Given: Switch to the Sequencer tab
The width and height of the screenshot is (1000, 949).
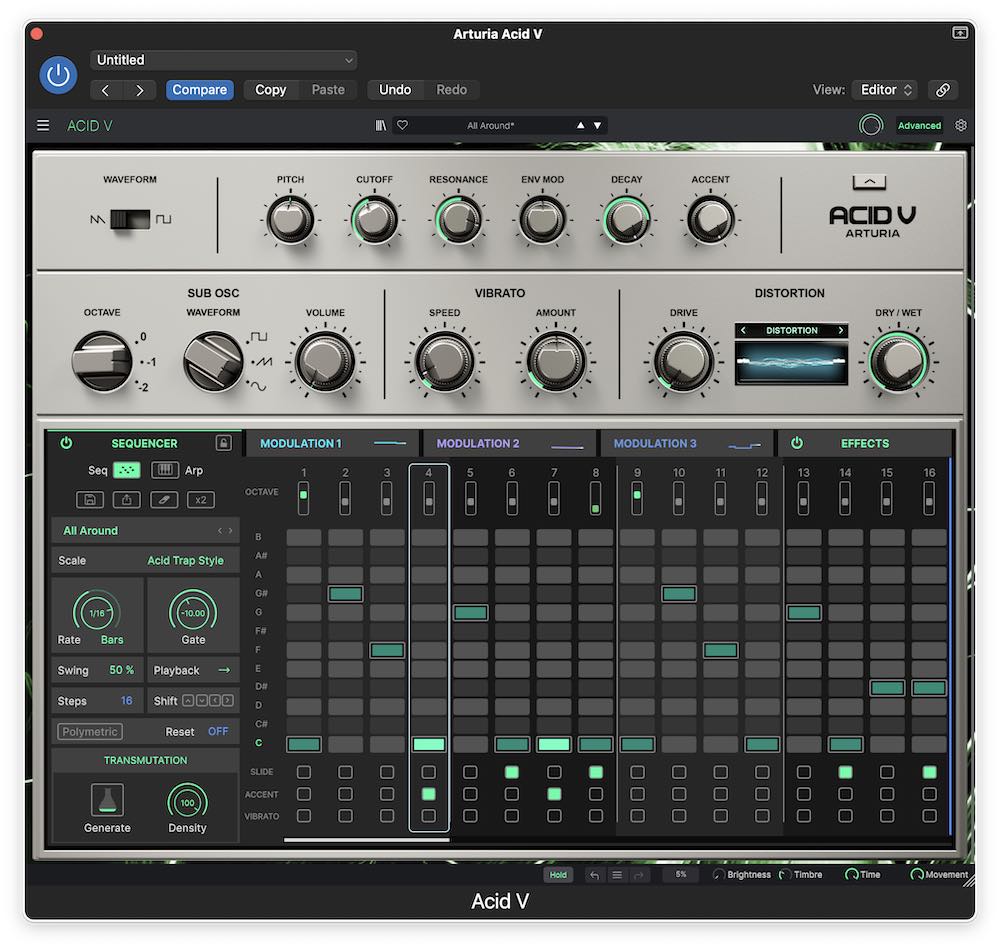Looking at the screenshot, I should click(144, 443).
